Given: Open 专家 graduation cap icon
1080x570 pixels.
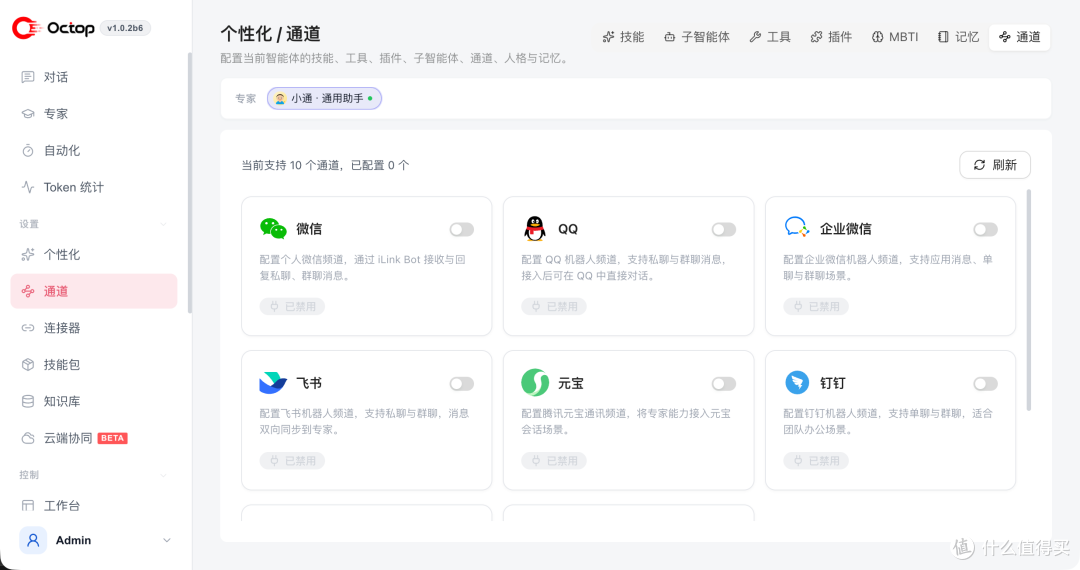Looking at the screenshot, I should (28, 114).
